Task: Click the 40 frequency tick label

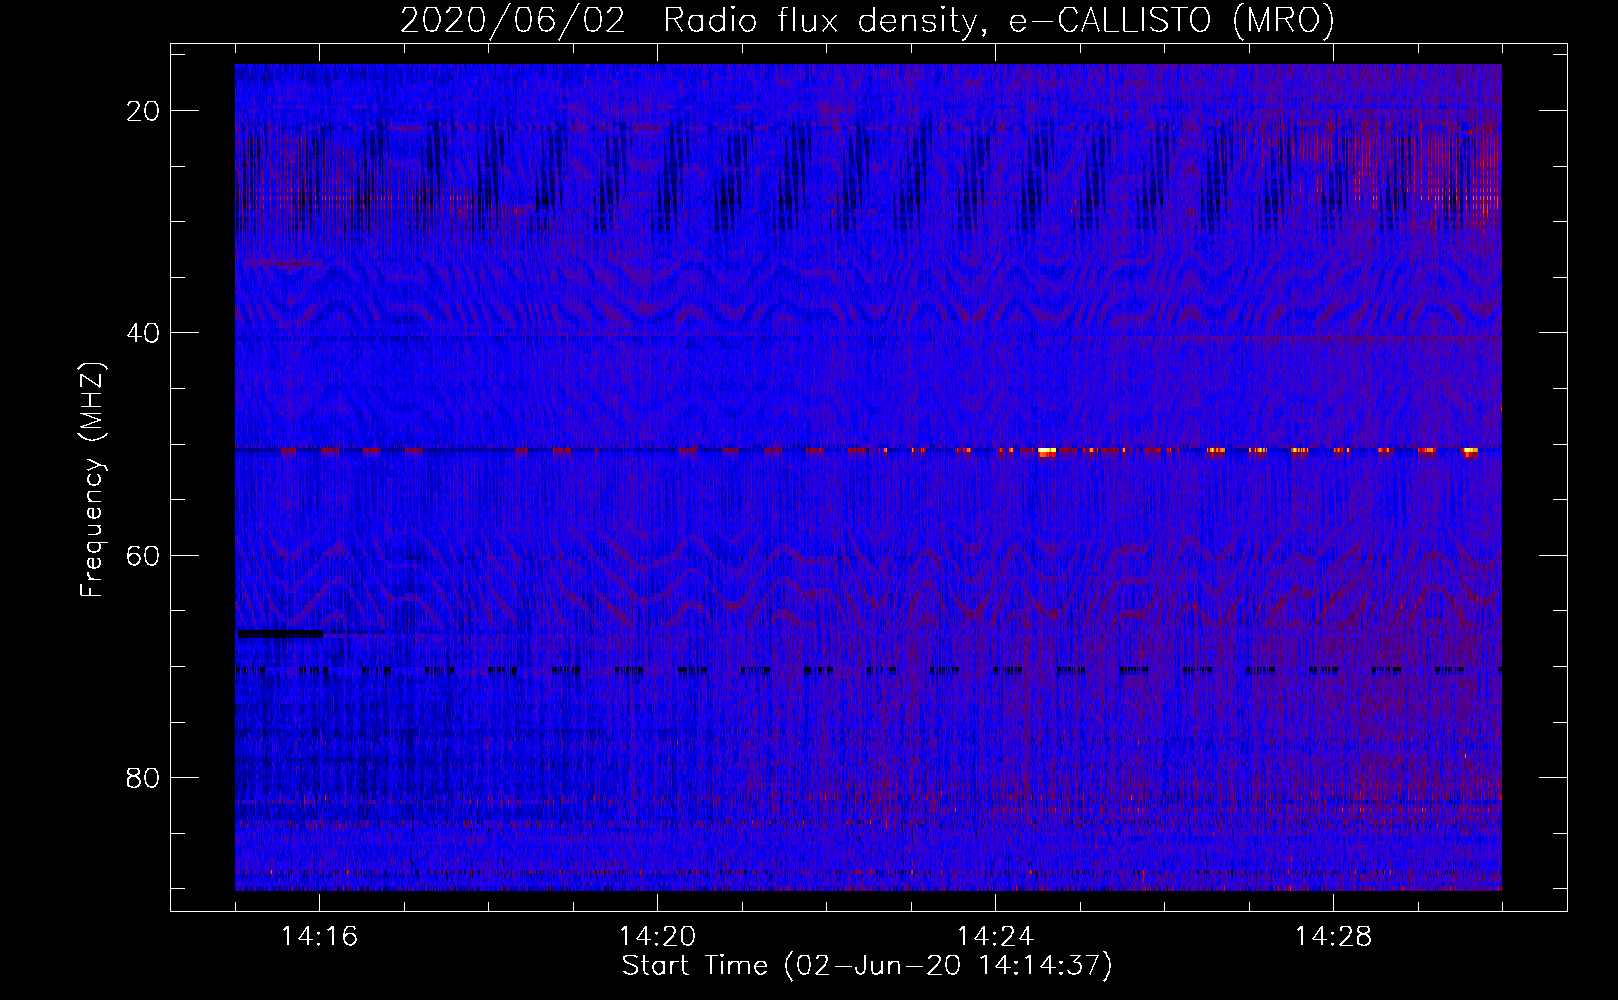Action: coord(143,333)
